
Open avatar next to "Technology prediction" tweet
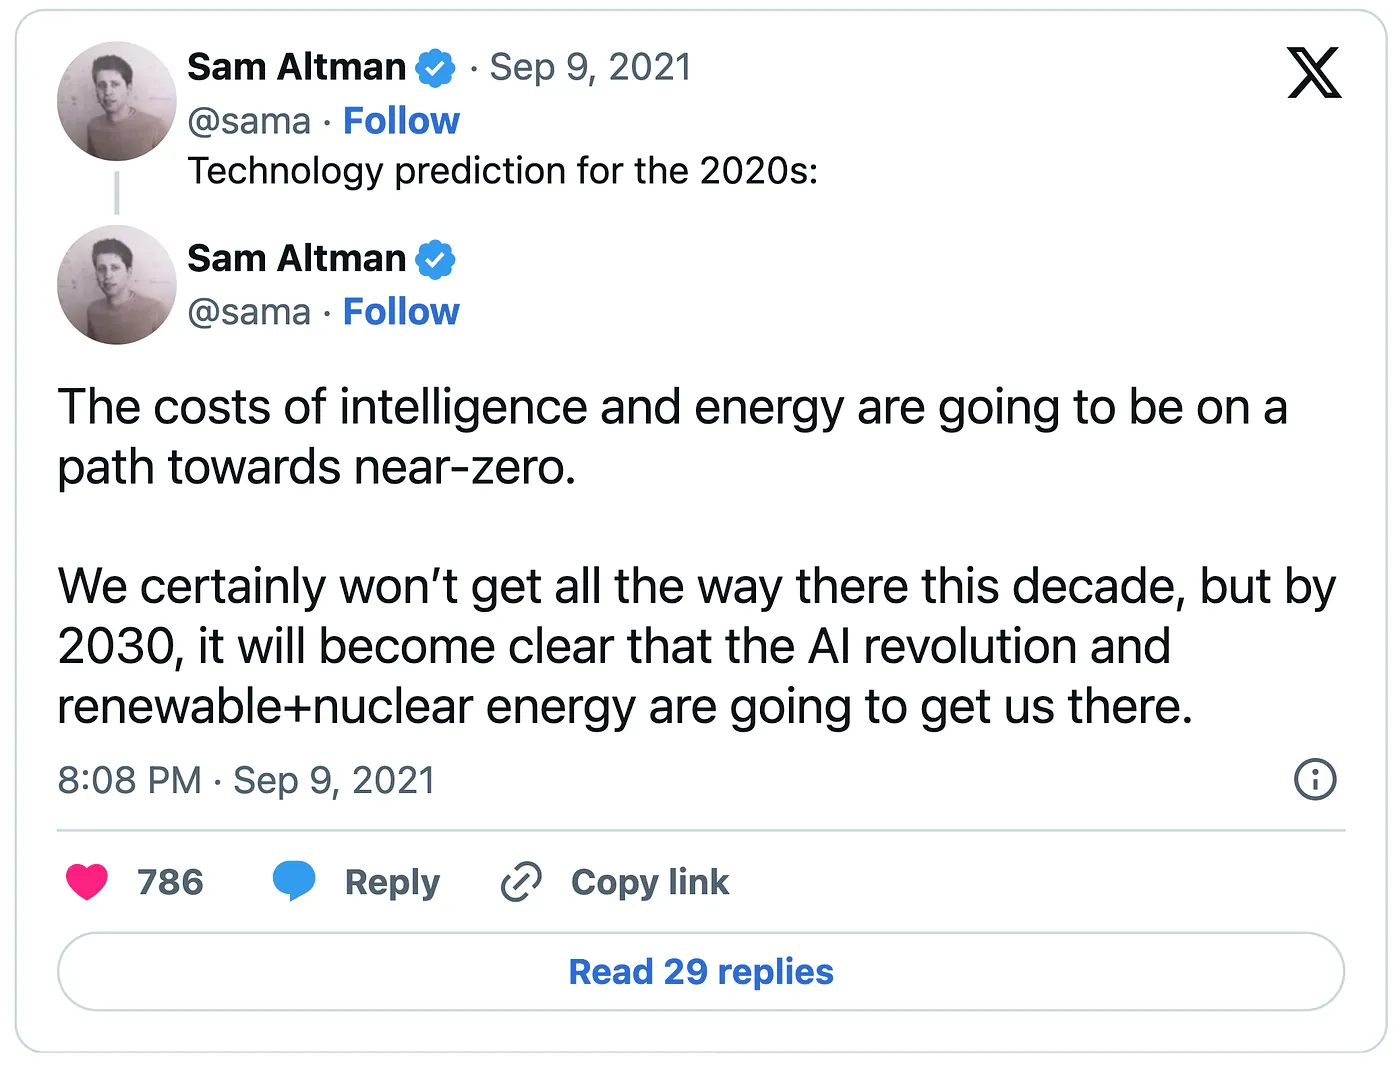(117, 101)
